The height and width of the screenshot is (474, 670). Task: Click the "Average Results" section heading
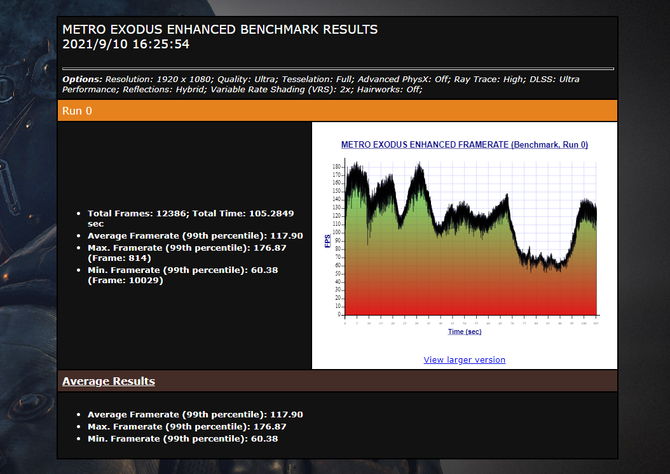(x=108, y=381)
